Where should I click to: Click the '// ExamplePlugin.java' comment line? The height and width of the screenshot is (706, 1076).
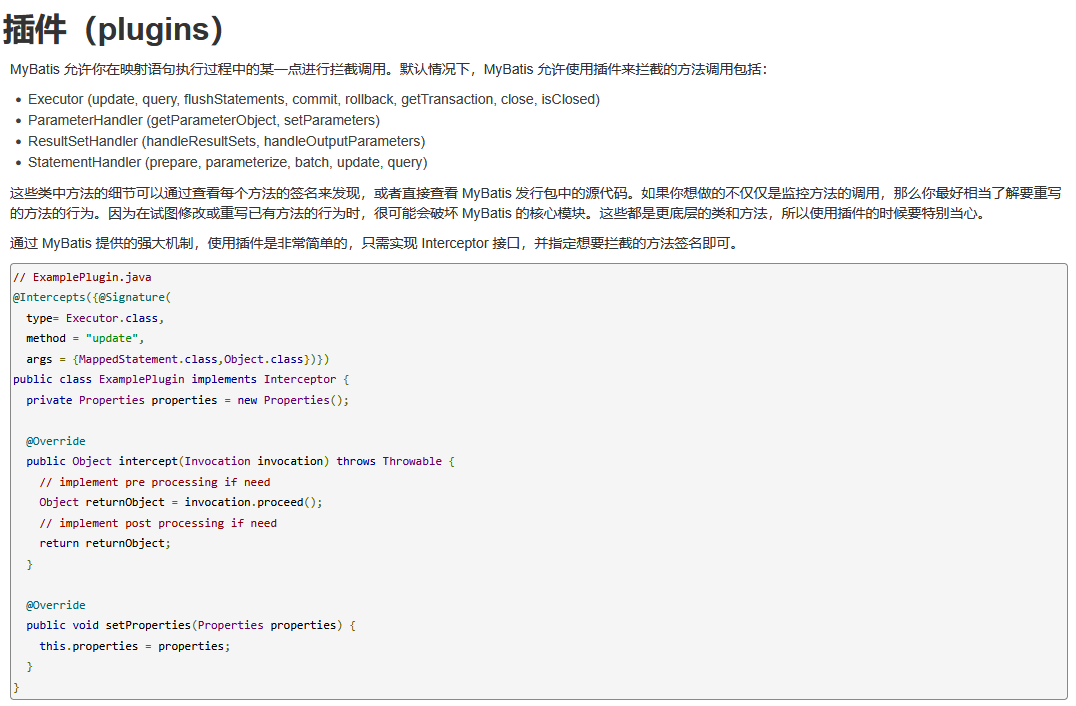82,277
